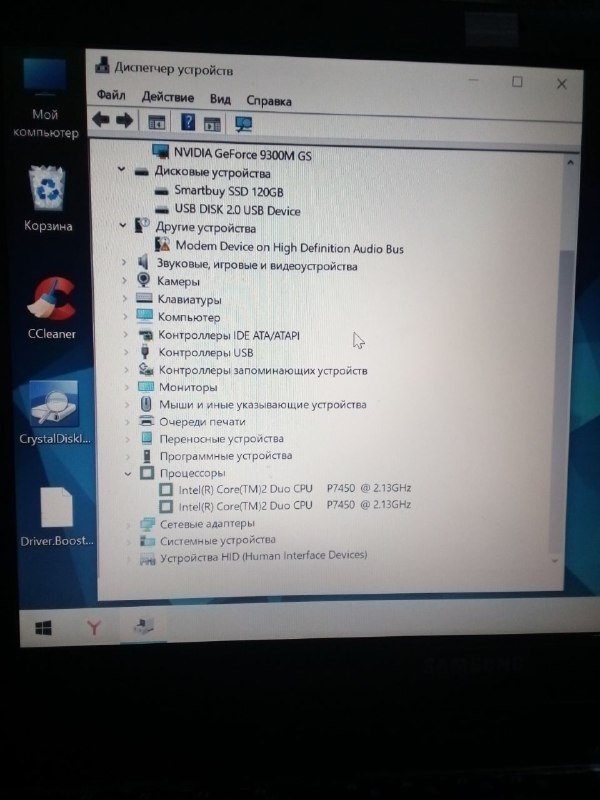Click the scrollbar down arrow in device list

[x=556, y=561]
